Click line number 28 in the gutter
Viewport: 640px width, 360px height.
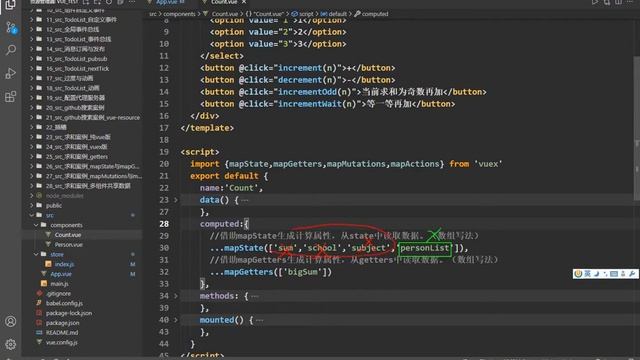(164, 224)
